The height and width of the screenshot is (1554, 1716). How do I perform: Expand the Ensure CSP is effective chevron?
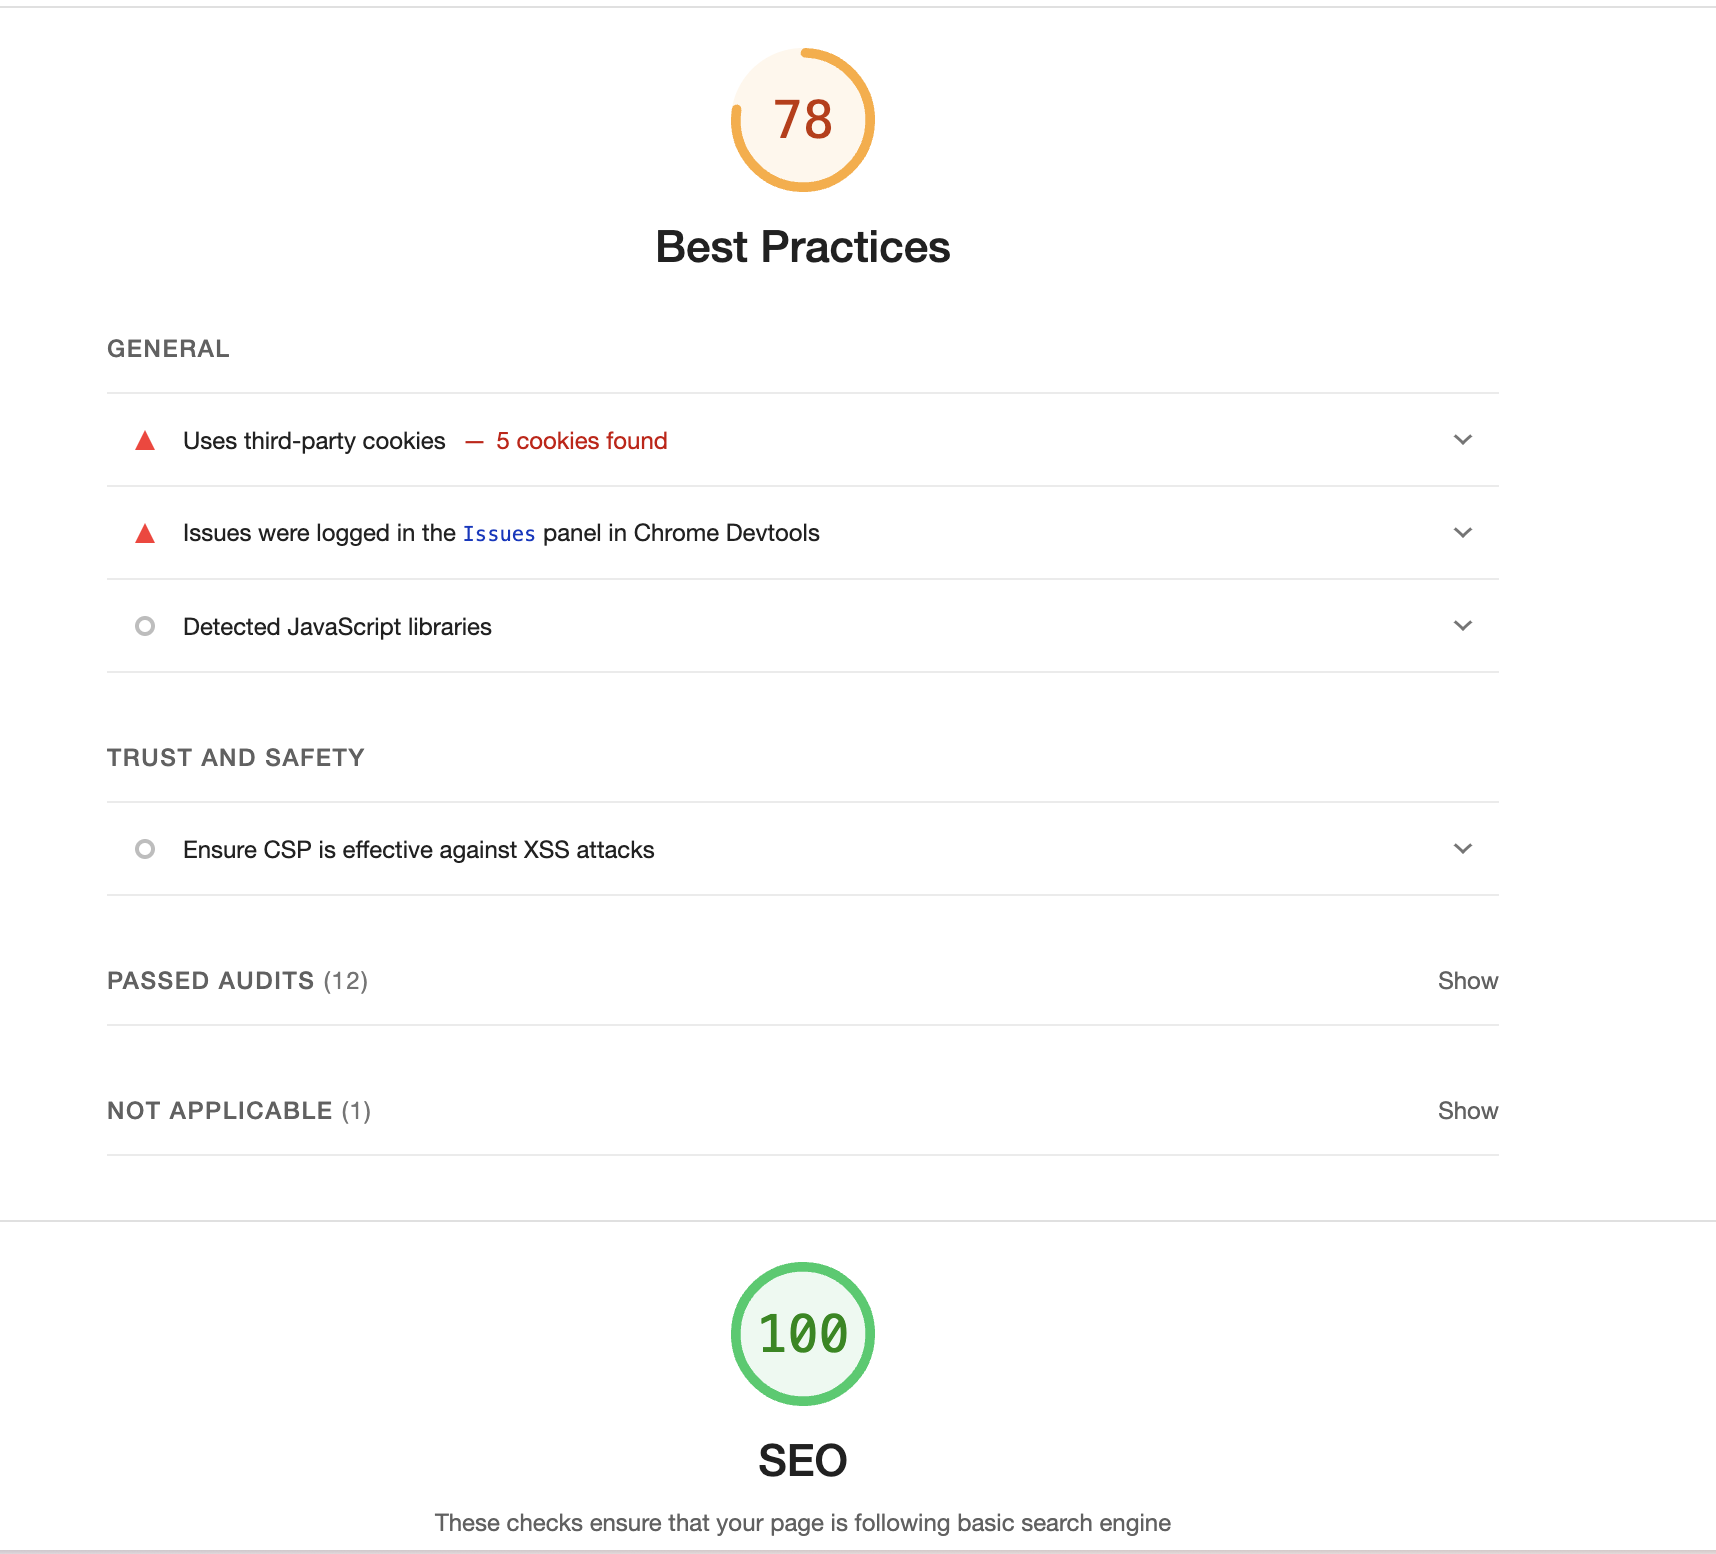(1463, 849)
